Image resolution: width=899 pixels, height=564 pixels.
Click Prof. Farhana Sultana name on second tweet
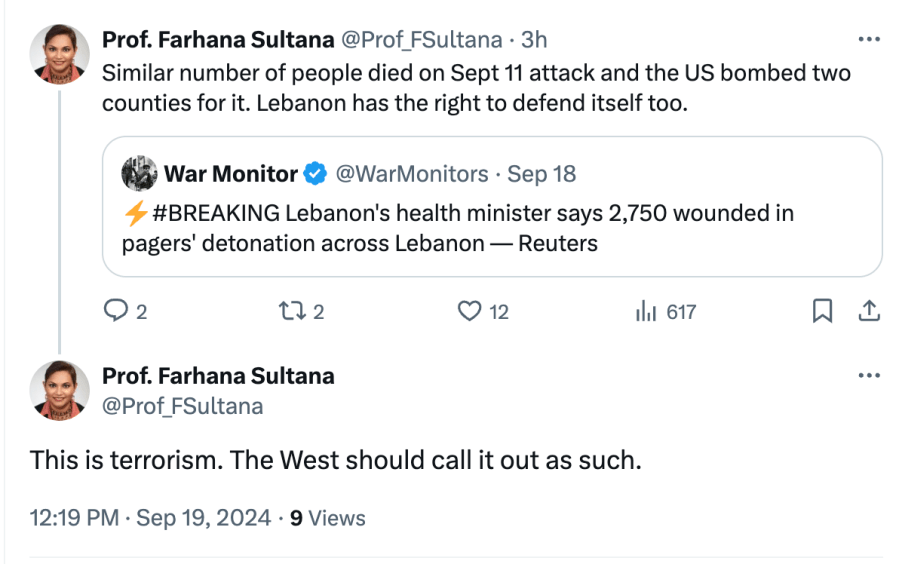click(x=218, y=376)
